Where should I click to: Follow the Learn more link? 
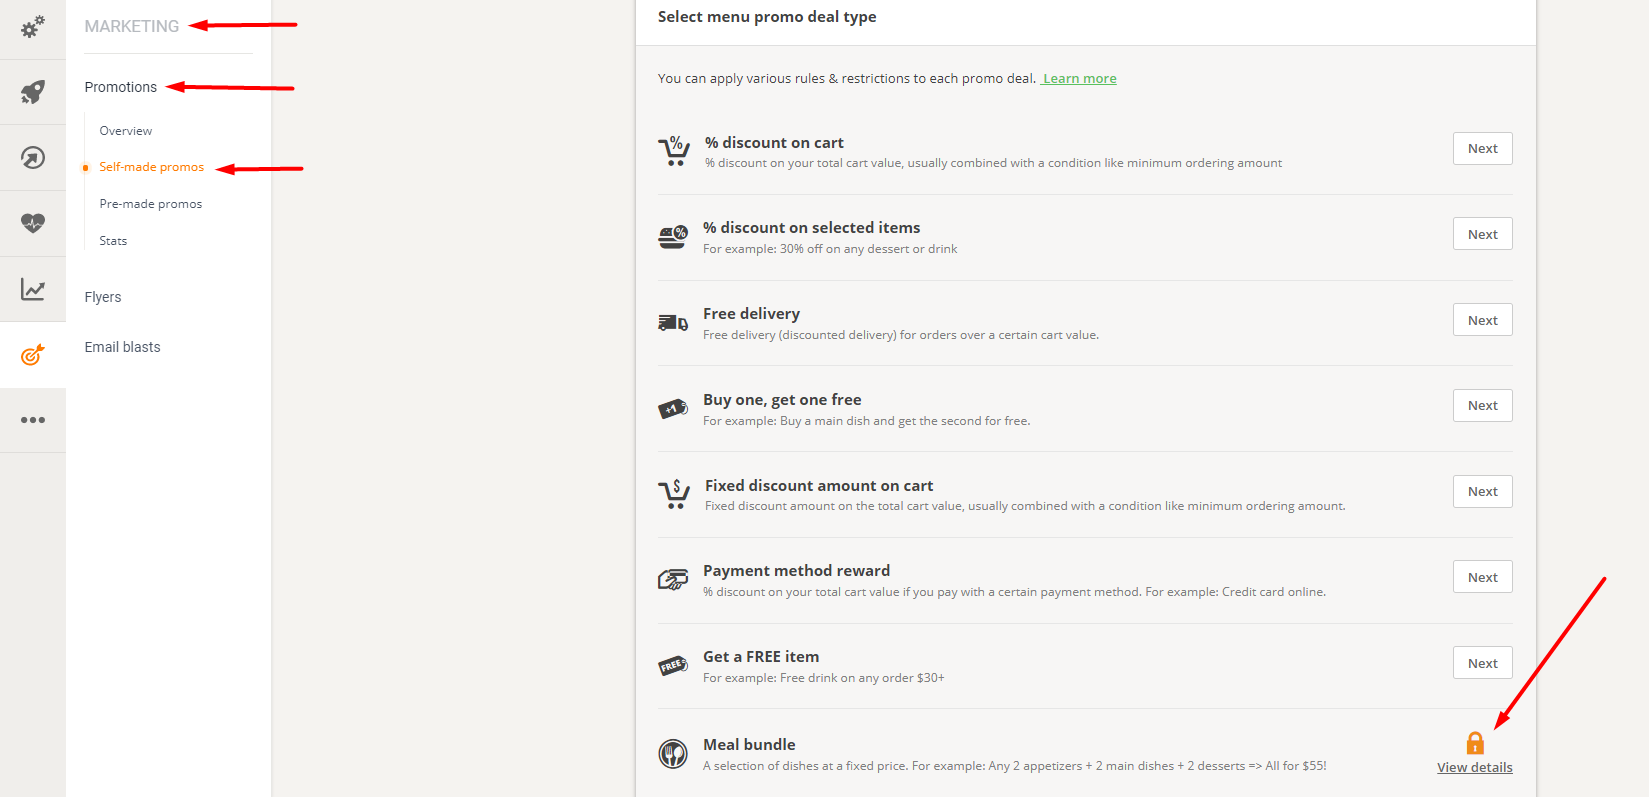(x=1080, y=78)
